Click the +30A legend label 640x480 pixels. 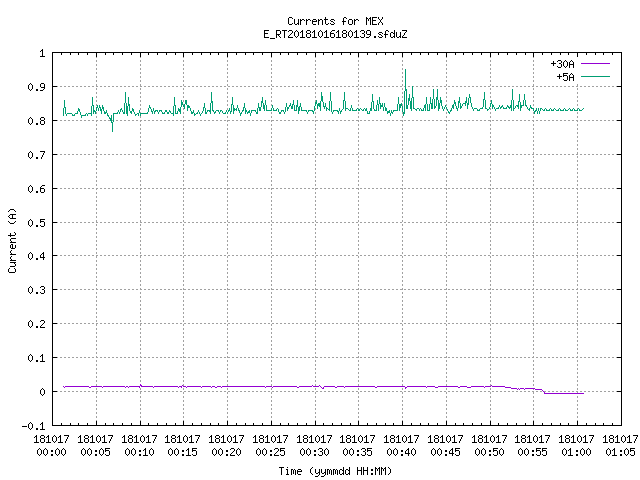coord(562,64)
